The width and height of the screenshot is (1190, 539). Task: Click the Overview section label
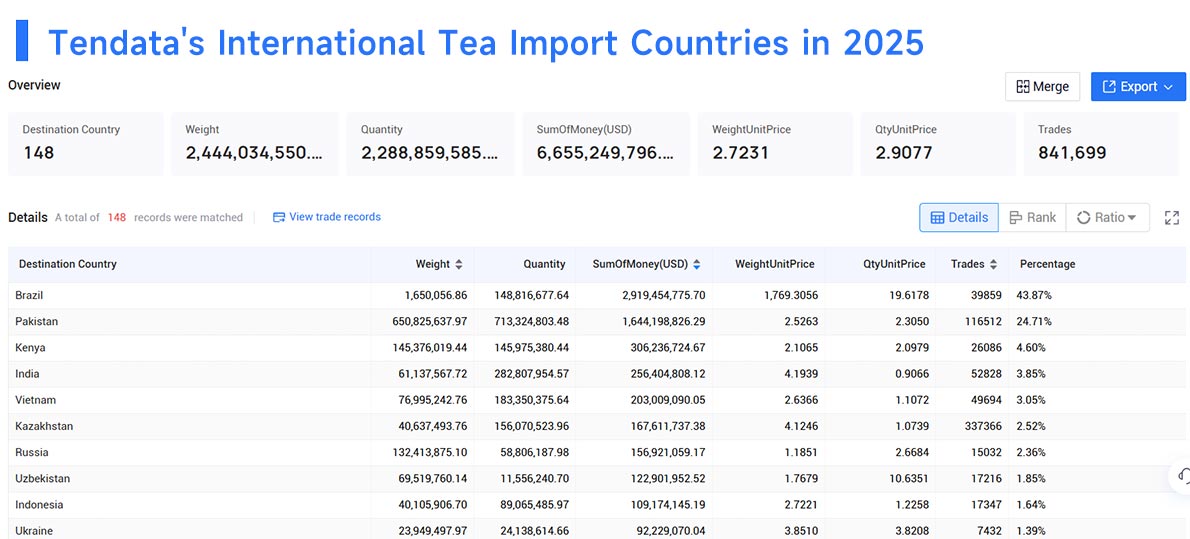(x=34, y=85)
